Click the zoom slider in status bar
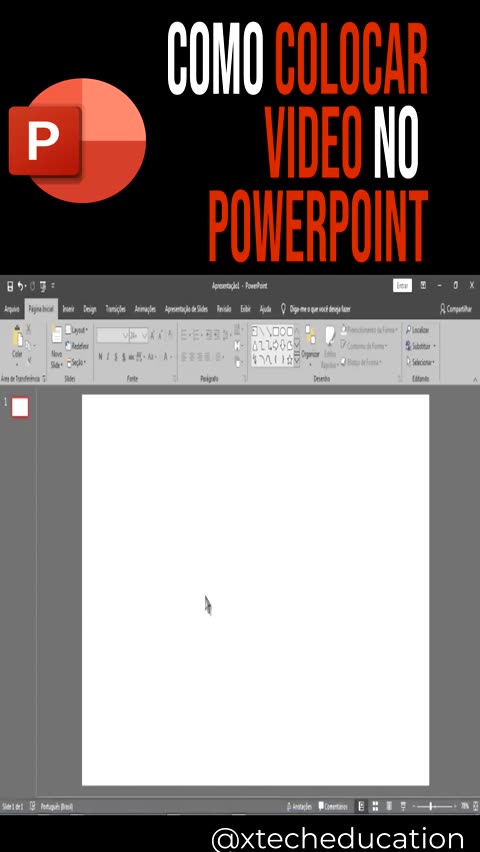This screenshot has height=852, width=480. (x=433, y=806)
